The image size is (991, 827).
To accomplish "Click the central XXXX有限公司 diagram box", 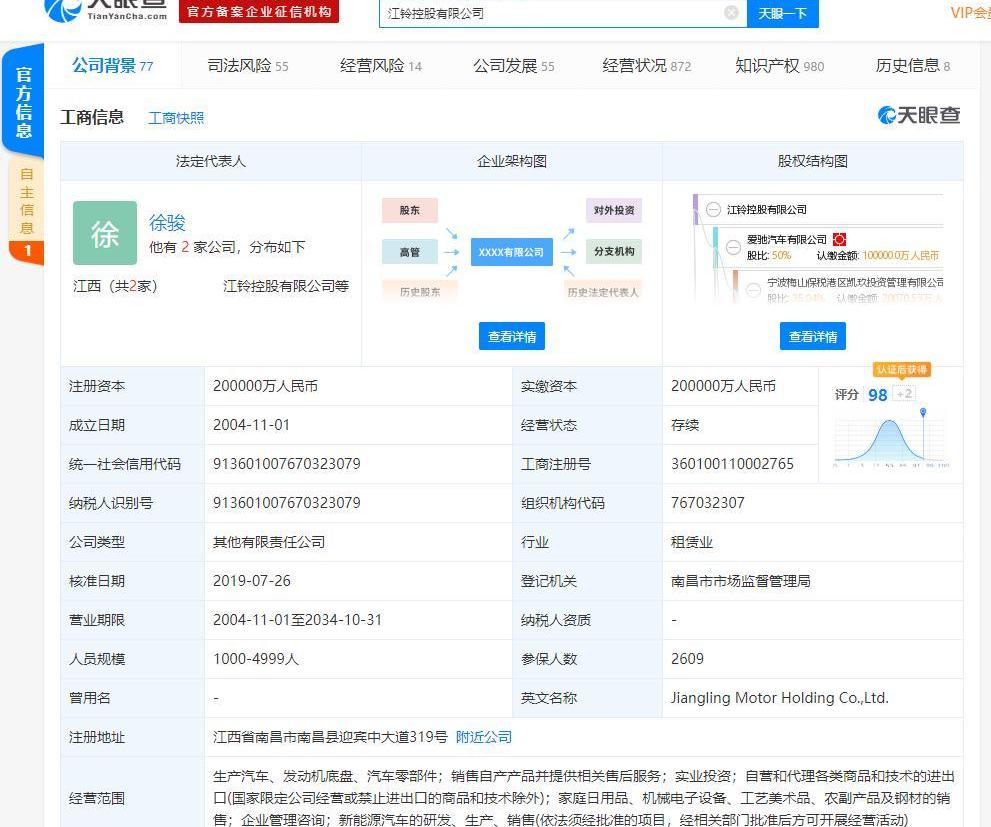I will tap(511, 252).
